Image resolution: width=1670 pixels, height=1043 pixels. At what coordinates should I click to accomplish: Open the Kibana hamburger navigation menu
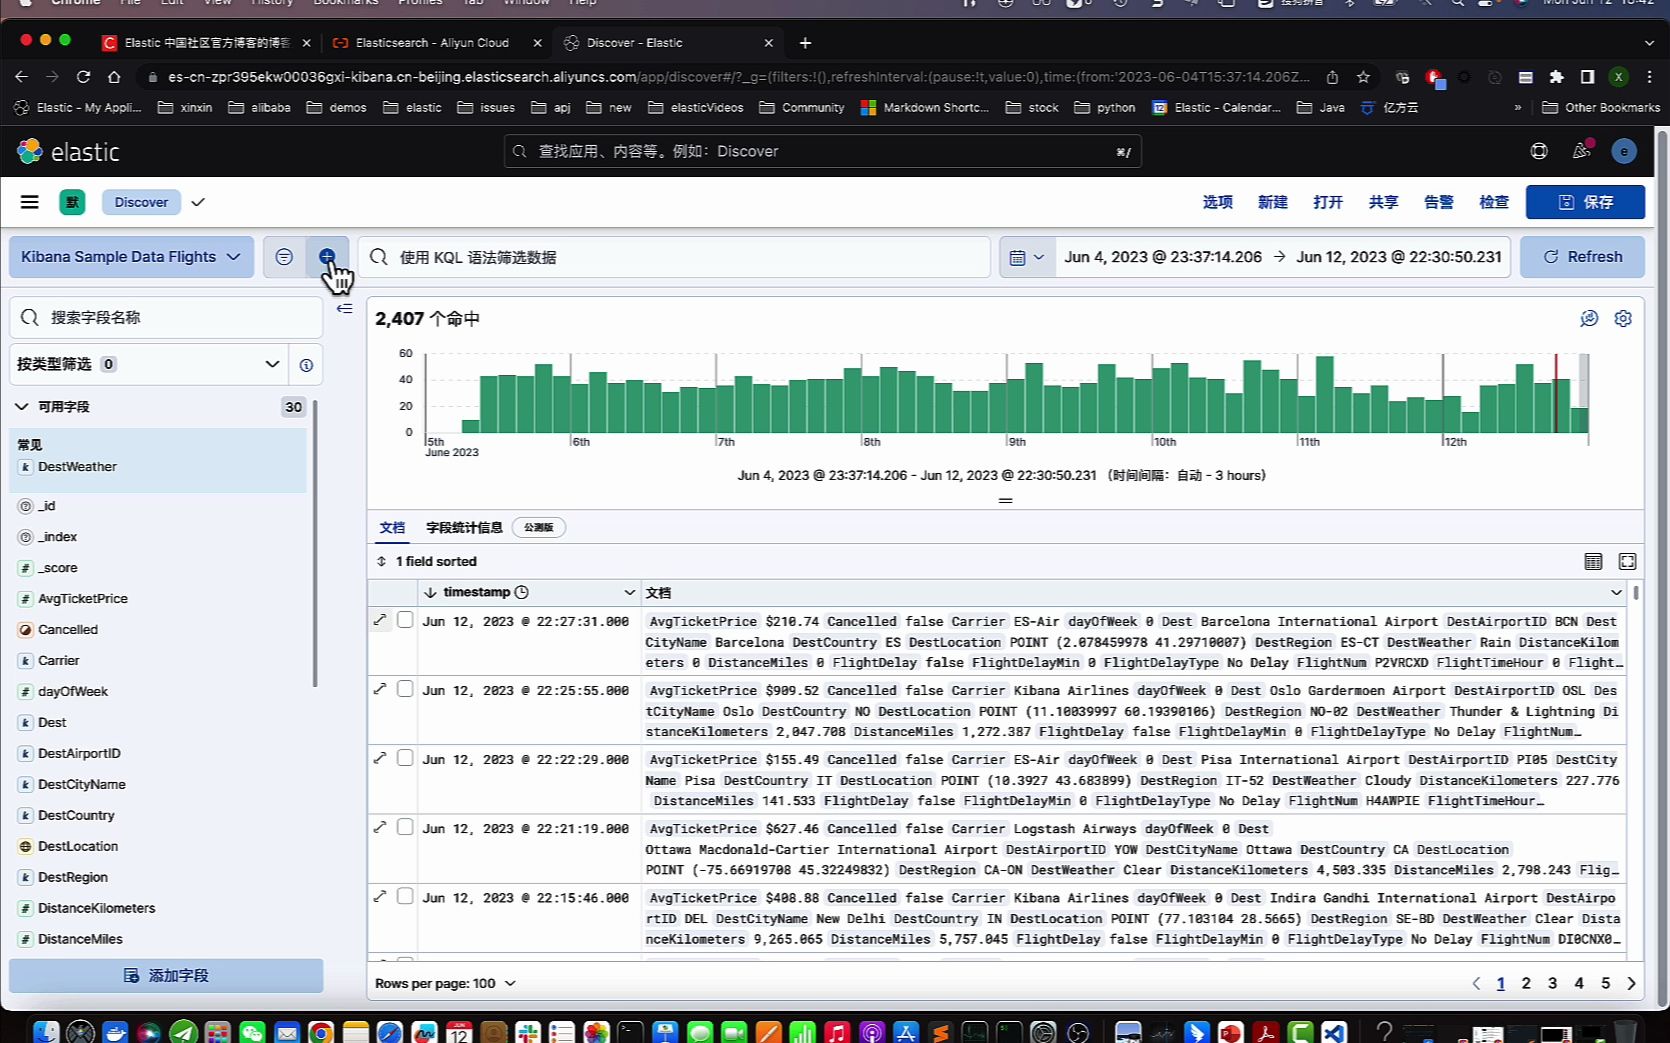coord(30,202)
